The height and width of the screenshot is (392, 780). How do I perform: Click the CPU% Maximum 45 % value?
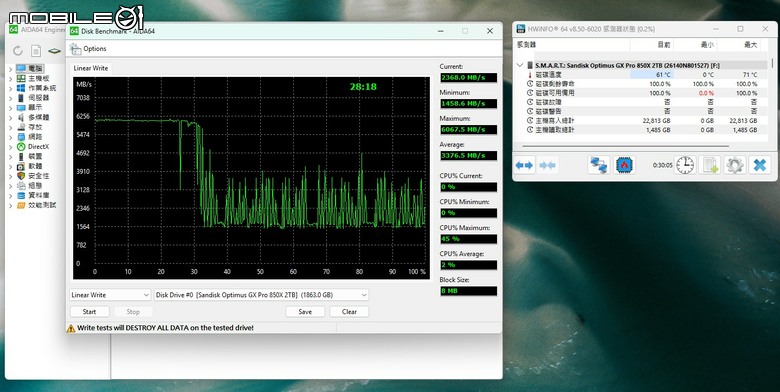click(468, 239)
